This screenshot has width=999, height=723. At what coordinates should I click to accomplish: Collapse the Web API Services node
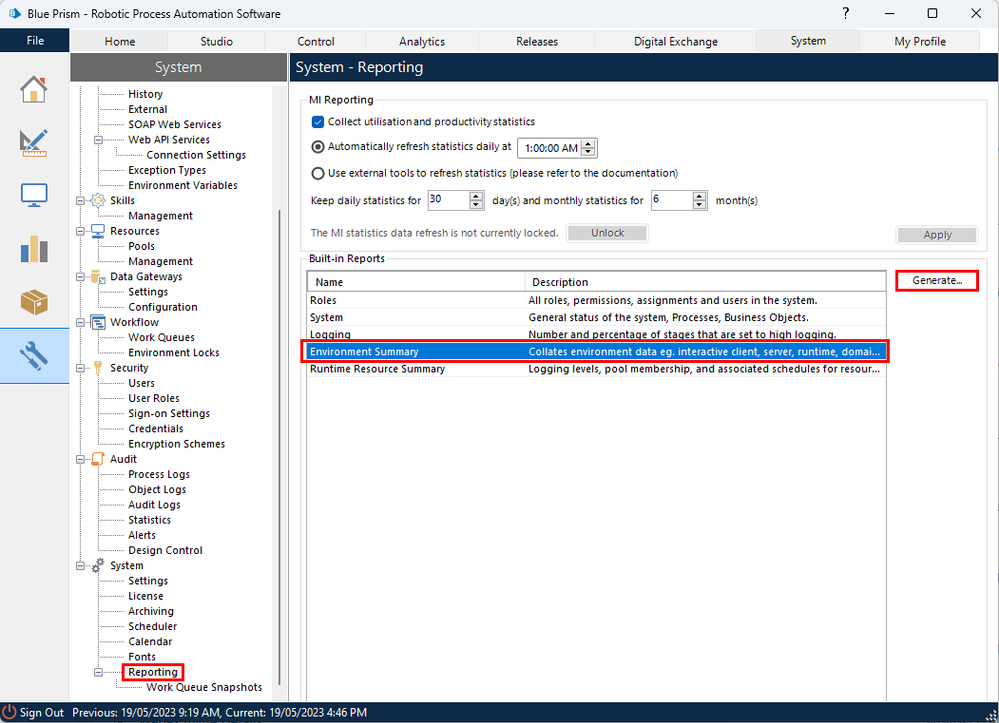pyautogui.click(x=98, y=140)
